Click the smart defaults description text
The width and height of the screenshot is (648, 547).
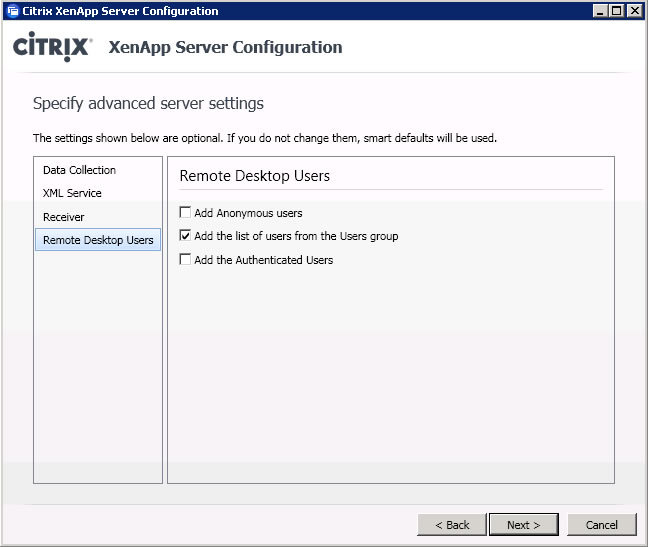[264, 138]
